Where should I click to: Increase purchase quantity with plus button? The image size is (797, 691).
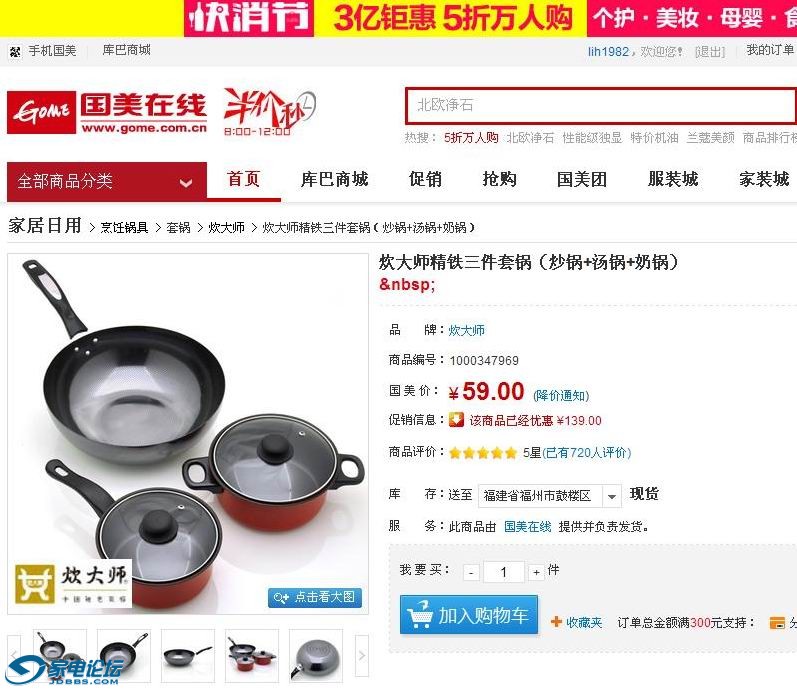pos(536,573)
